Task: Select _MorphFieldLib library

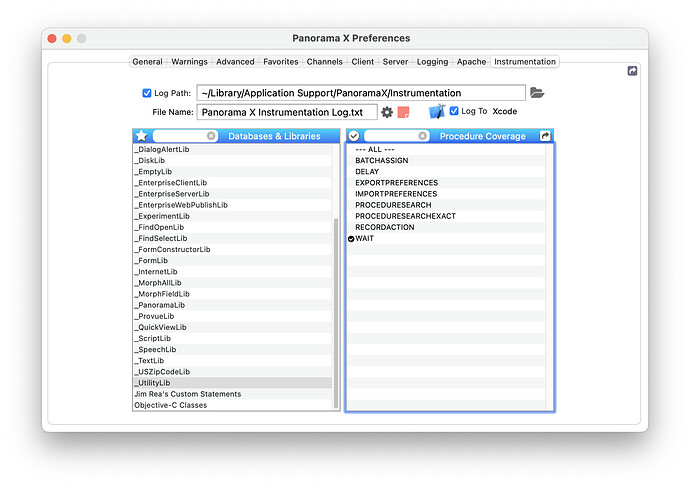Action: [232, 294]
